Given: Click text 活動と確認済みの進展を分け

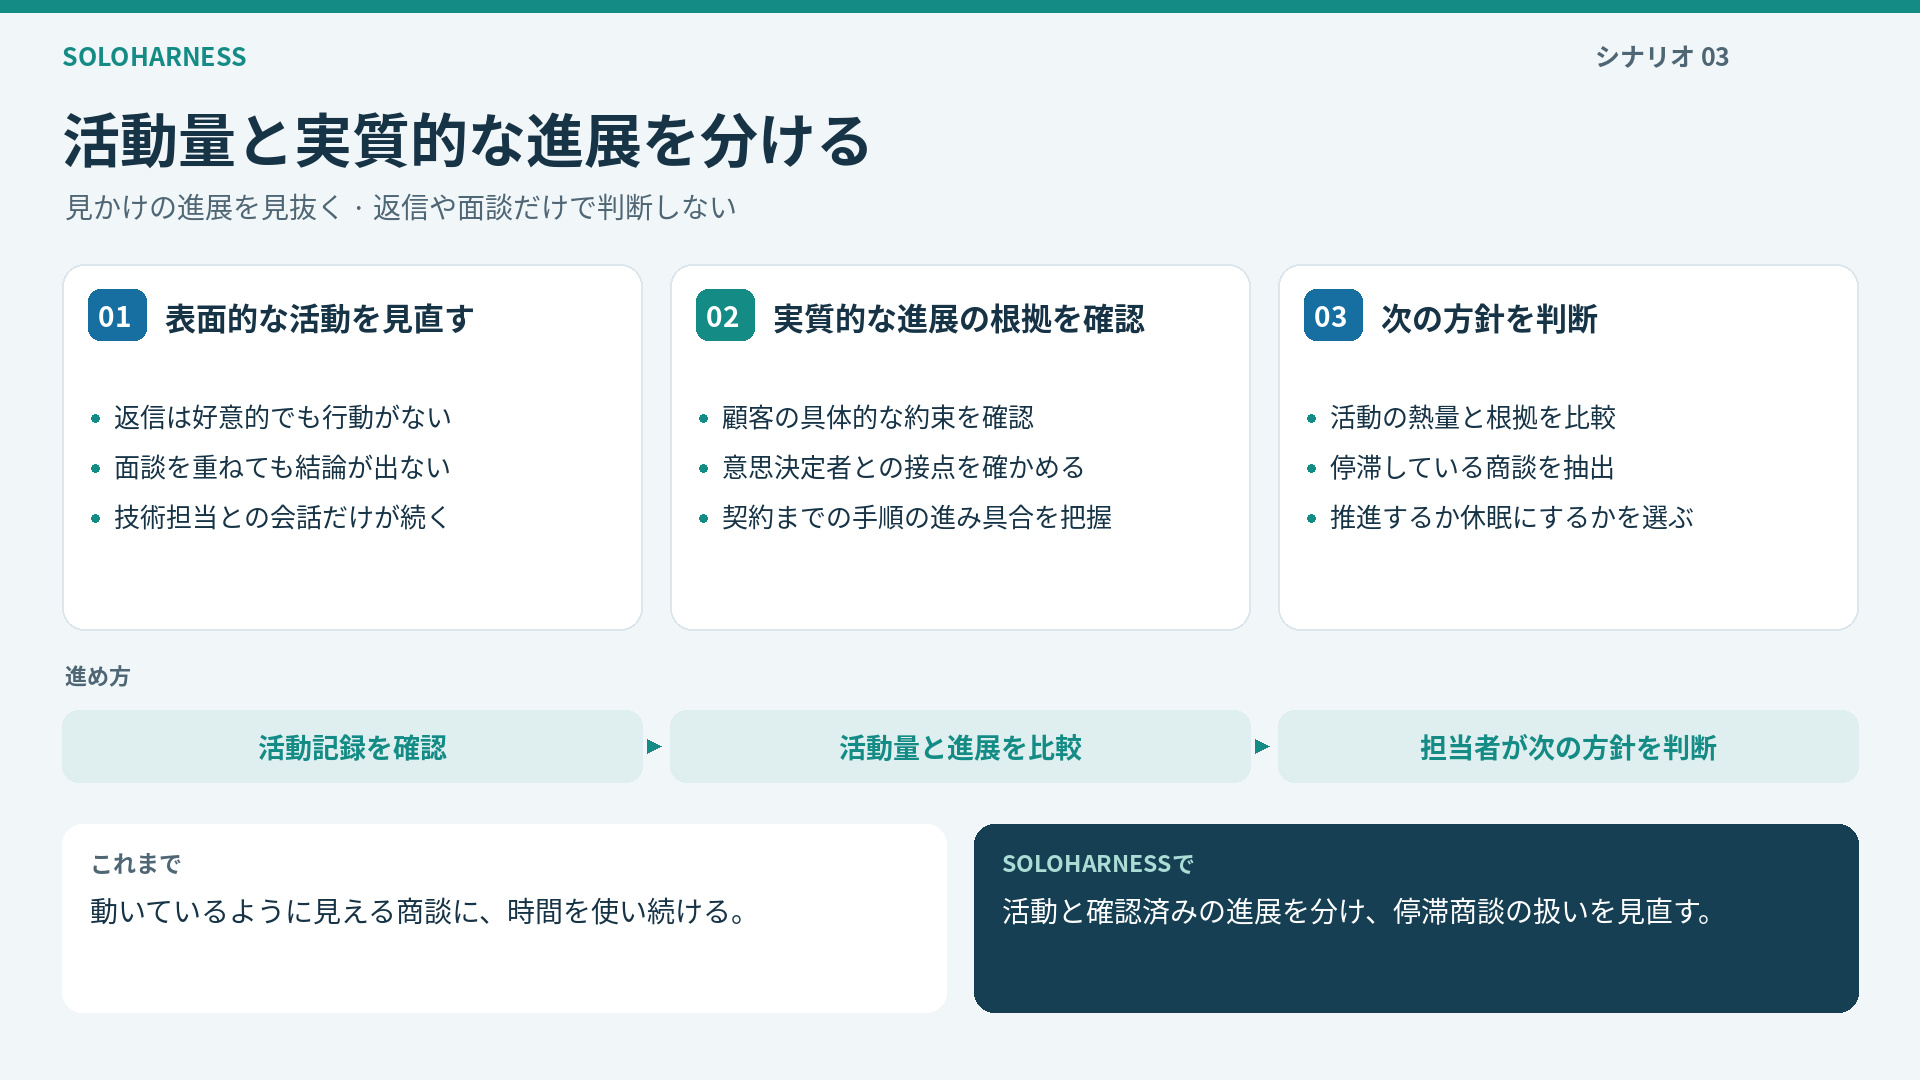Looking at the screenshot, I should [x=1183, y=911].
